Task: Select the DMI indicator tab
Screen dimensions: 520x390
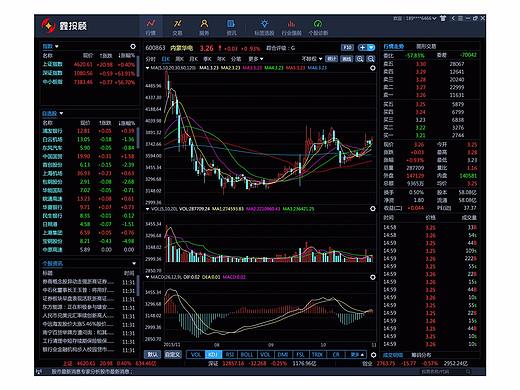Action: 283,355
